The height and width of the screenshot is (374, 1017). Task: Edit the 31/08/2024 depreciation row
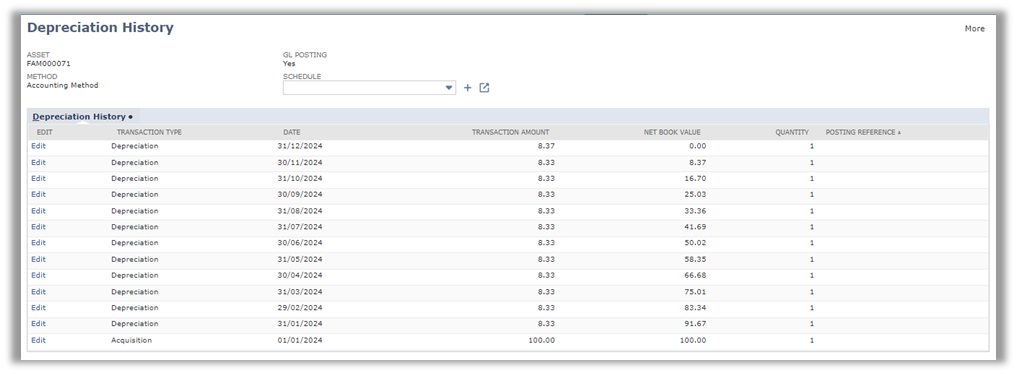coord(38,211)
